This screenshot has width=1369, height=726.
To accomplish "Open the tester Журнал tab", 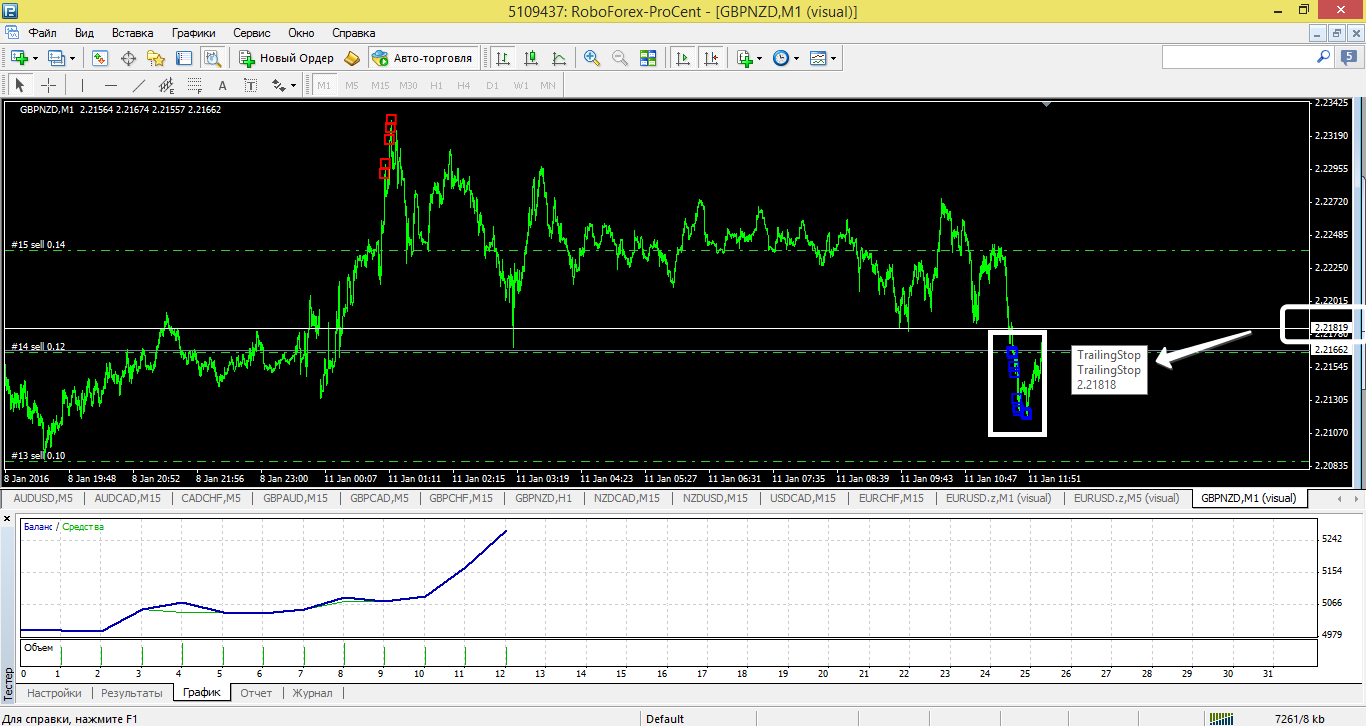I will (x=312, y=692).
